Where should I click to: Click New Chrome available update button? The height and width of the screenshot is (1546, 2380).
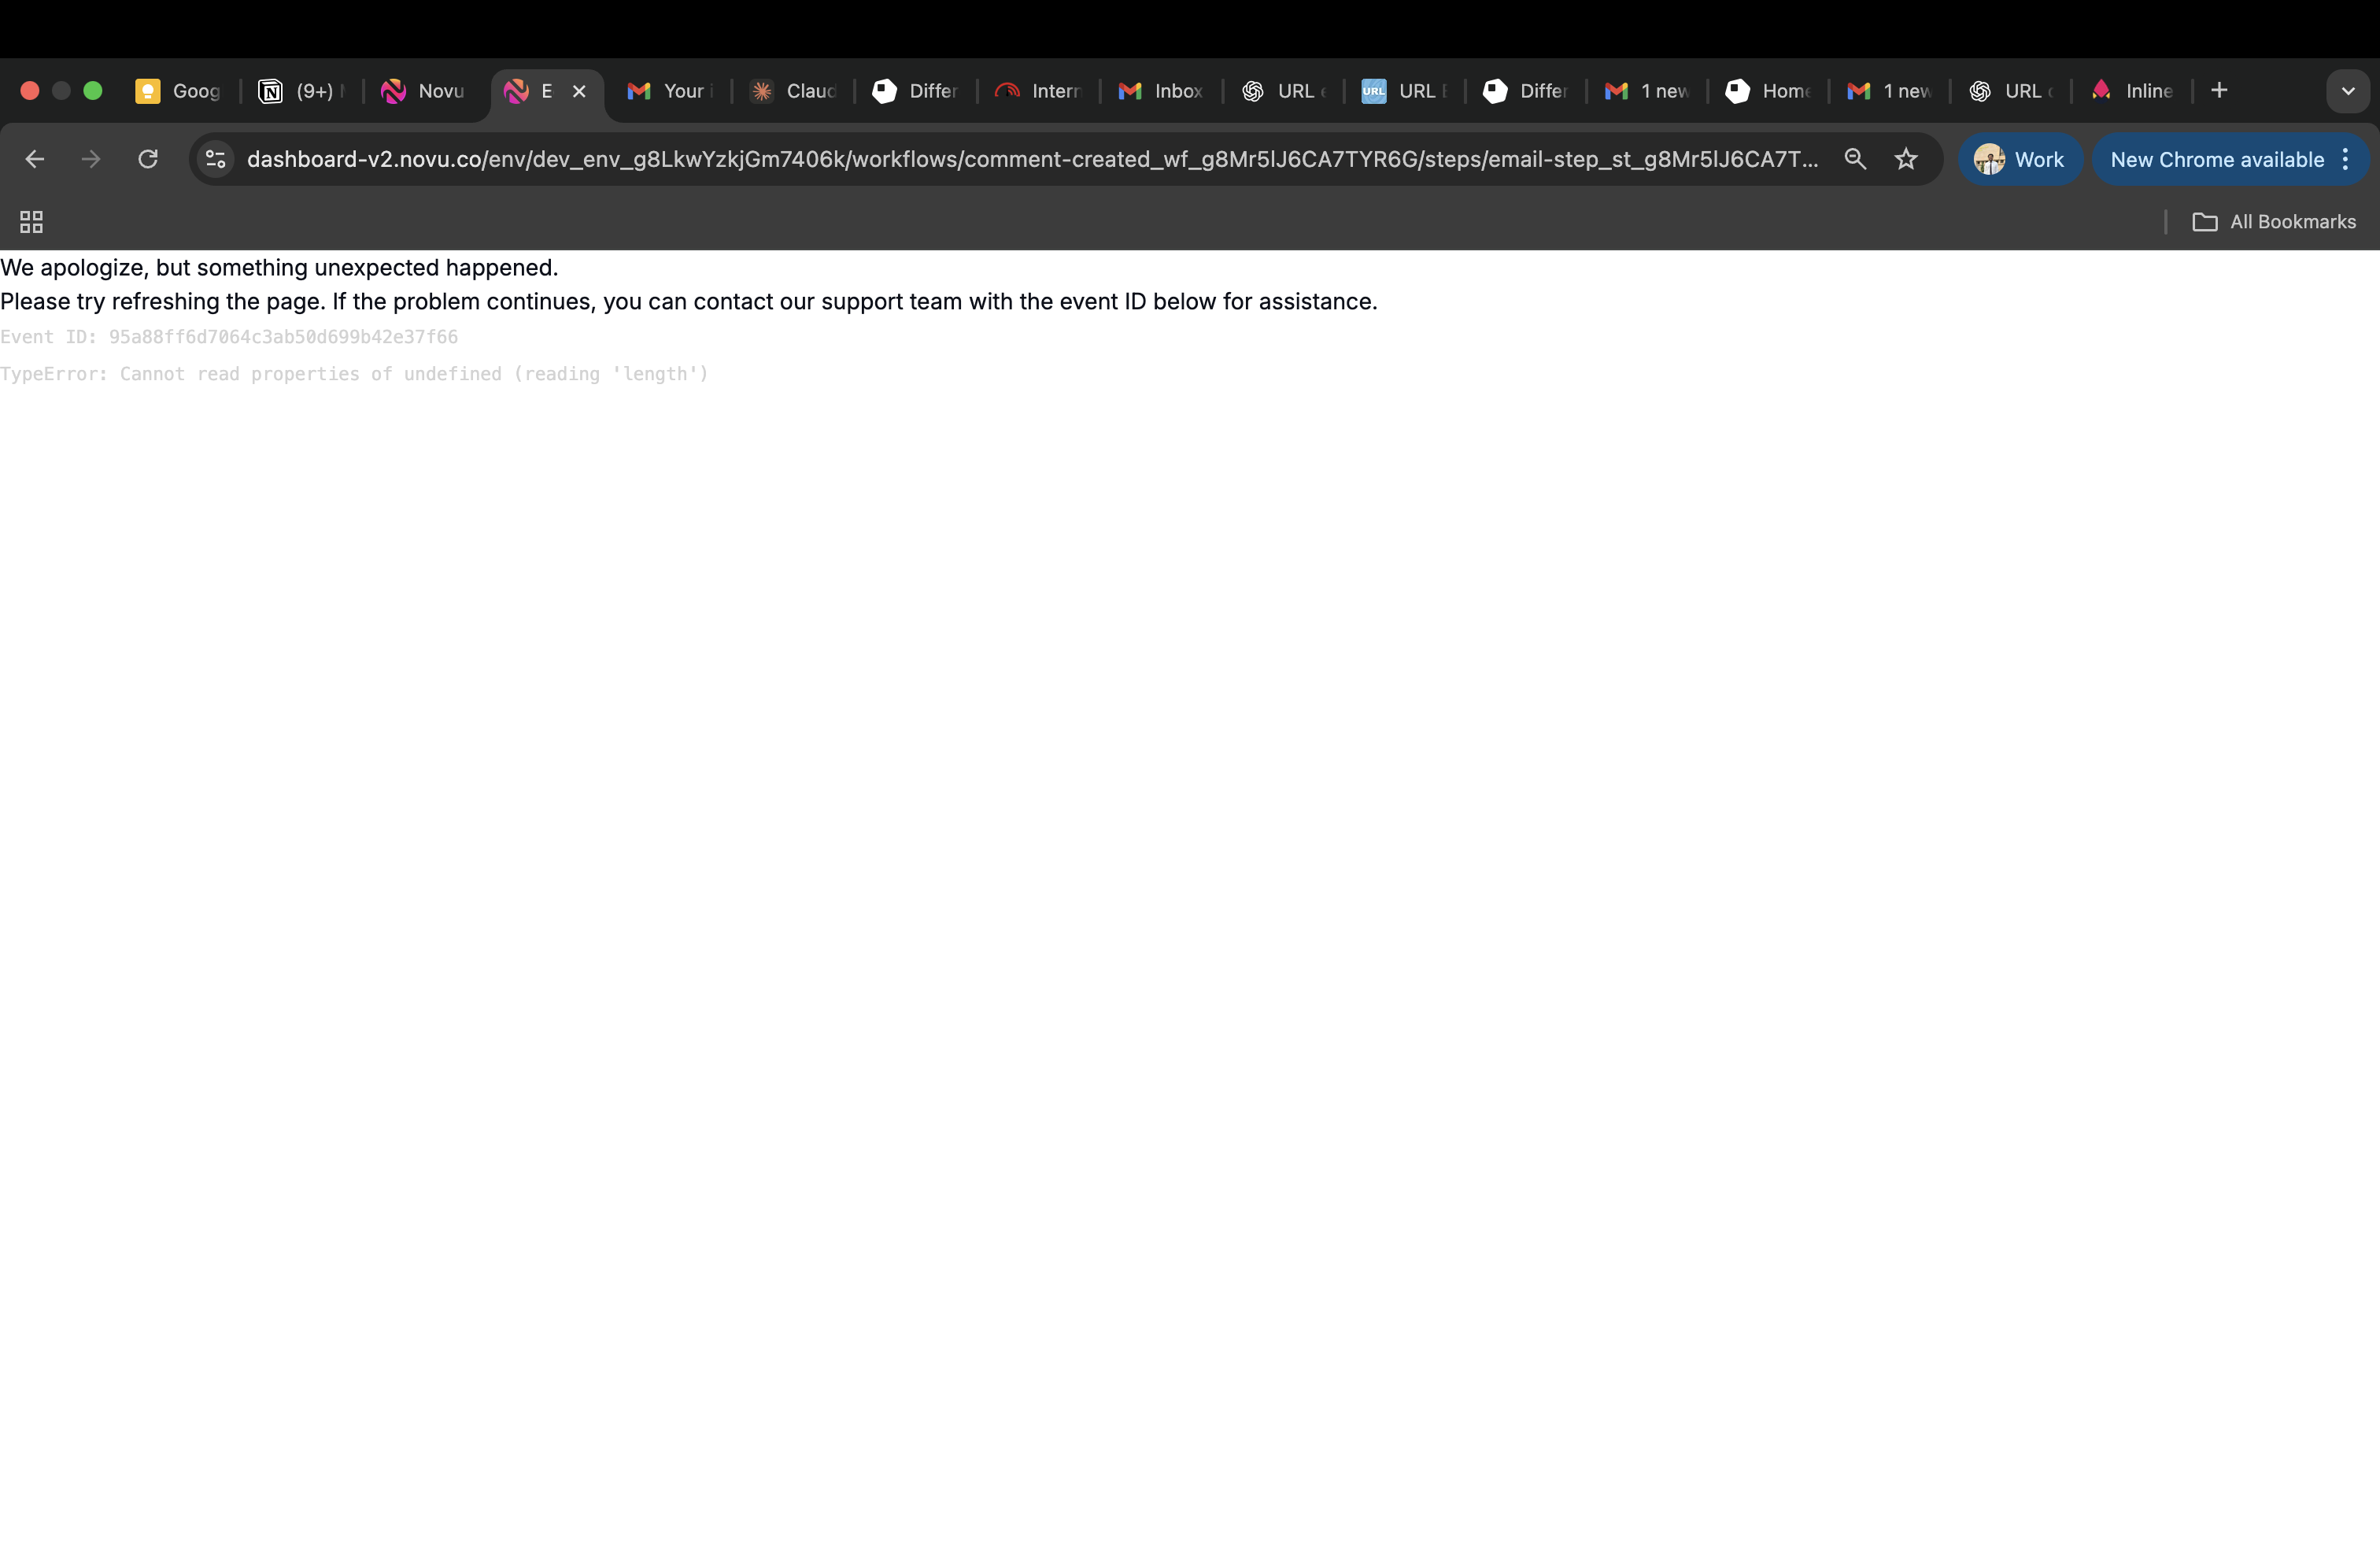click(2216, 159)
